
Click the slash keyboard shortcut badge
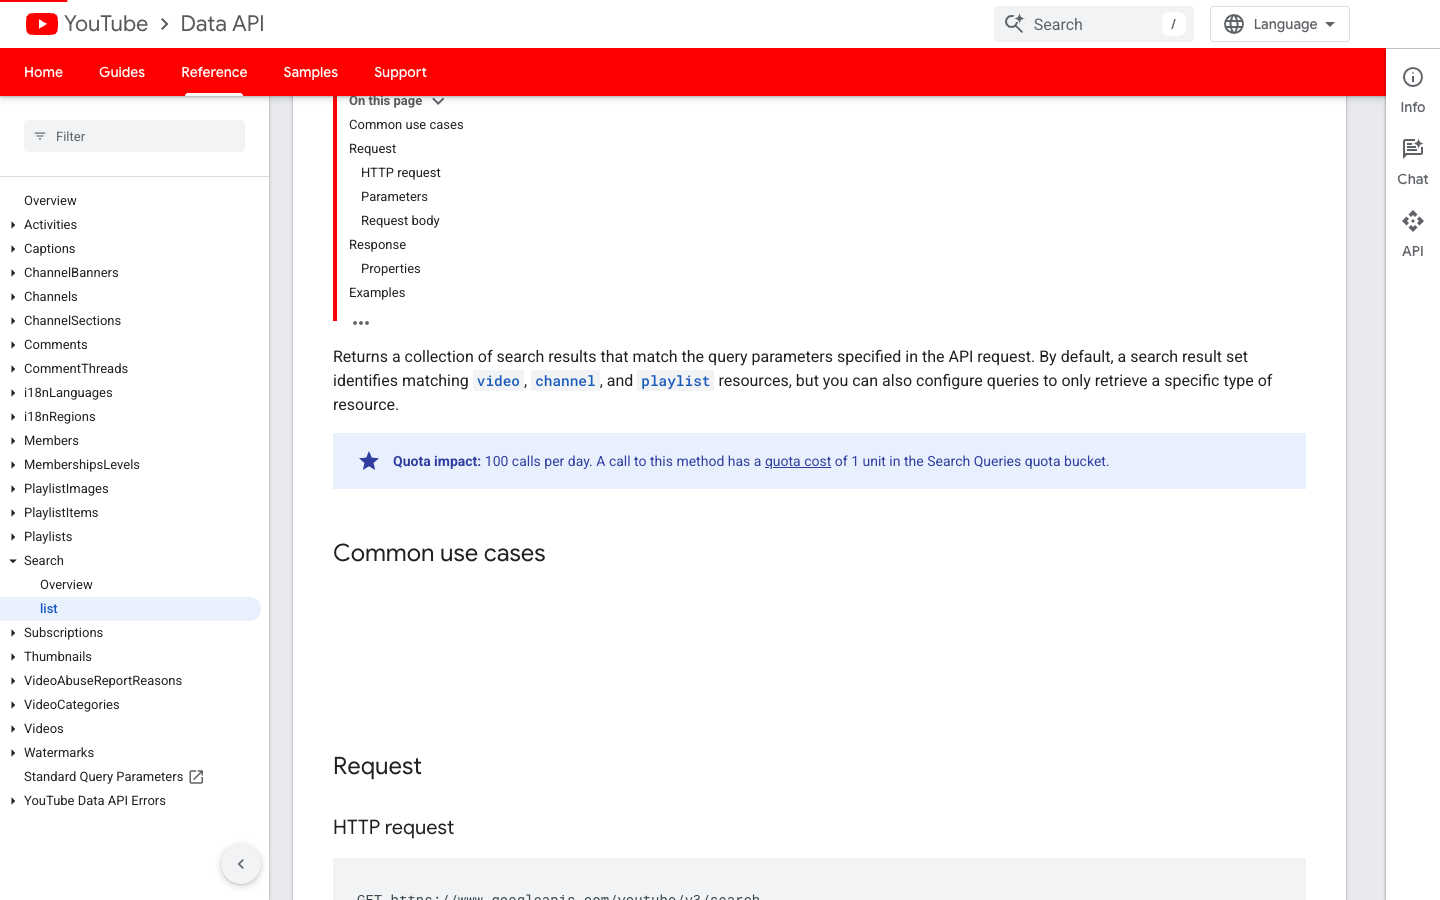1173,24
